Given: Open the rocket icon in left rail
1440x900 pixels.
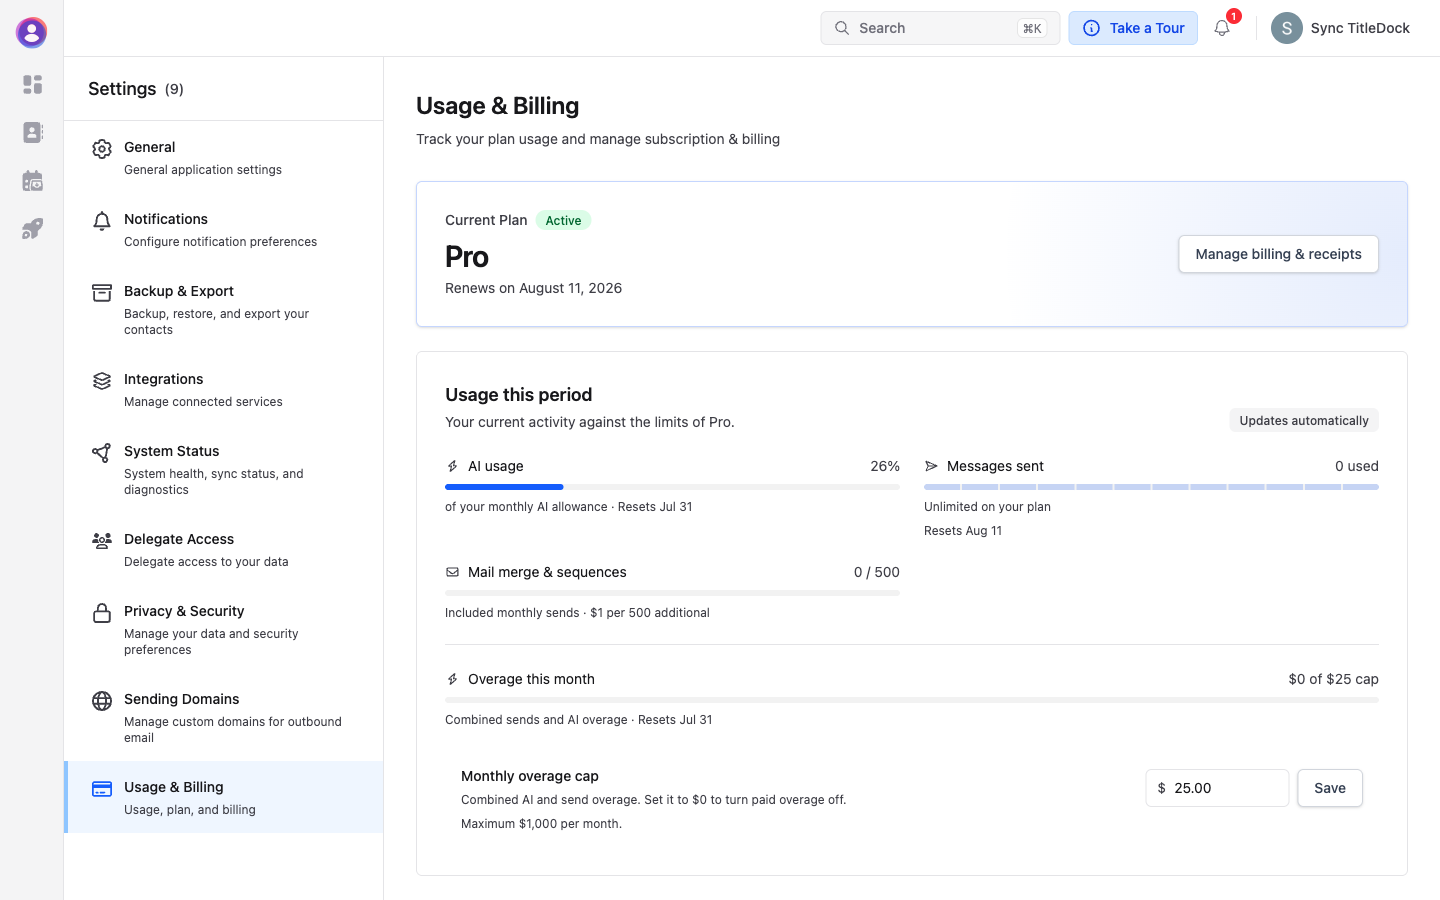Looking at the screenshot, I should click(32, 229).
